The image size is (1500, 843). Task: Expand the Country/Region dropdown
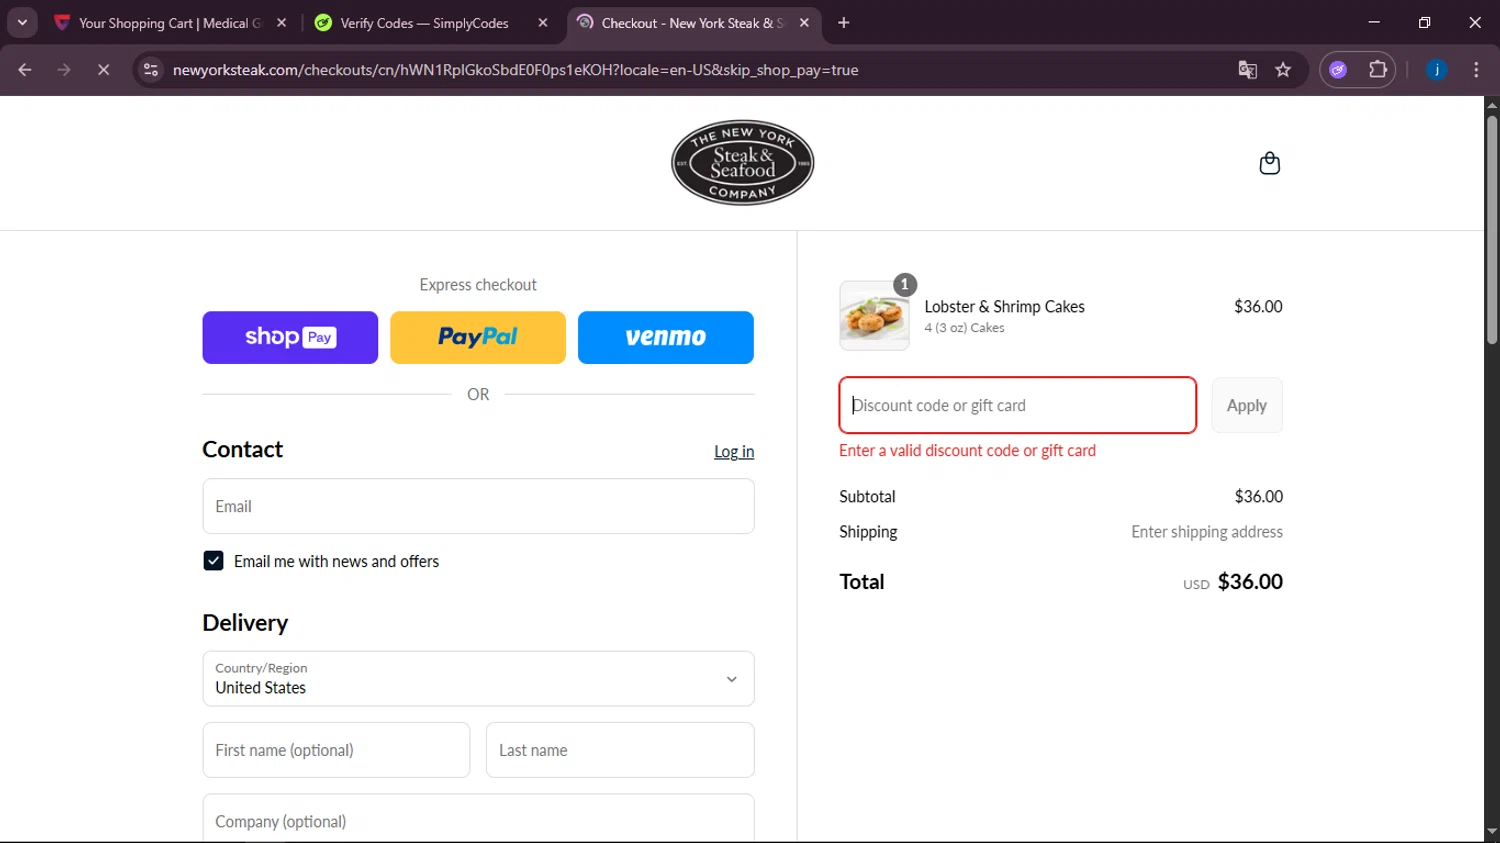point(478,679)
